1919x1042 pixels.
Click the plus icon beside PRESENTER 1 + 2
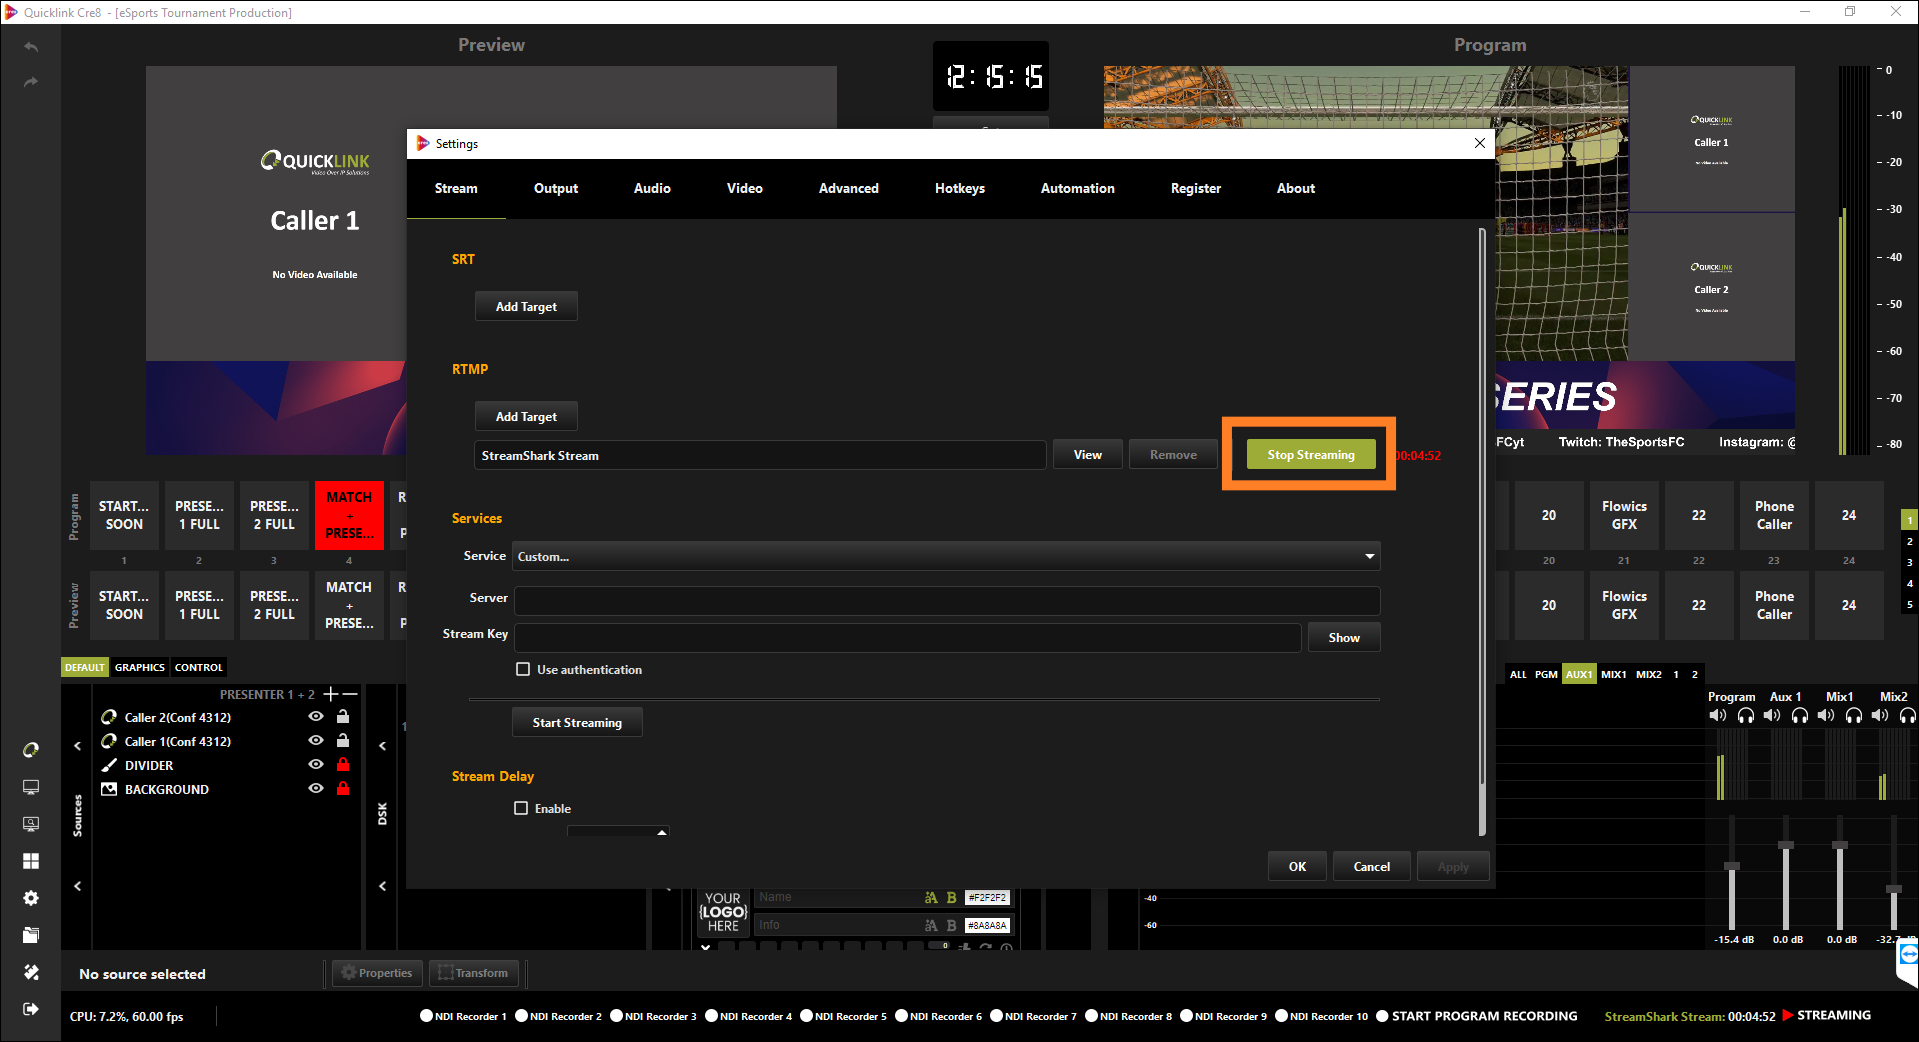(330, 694)
